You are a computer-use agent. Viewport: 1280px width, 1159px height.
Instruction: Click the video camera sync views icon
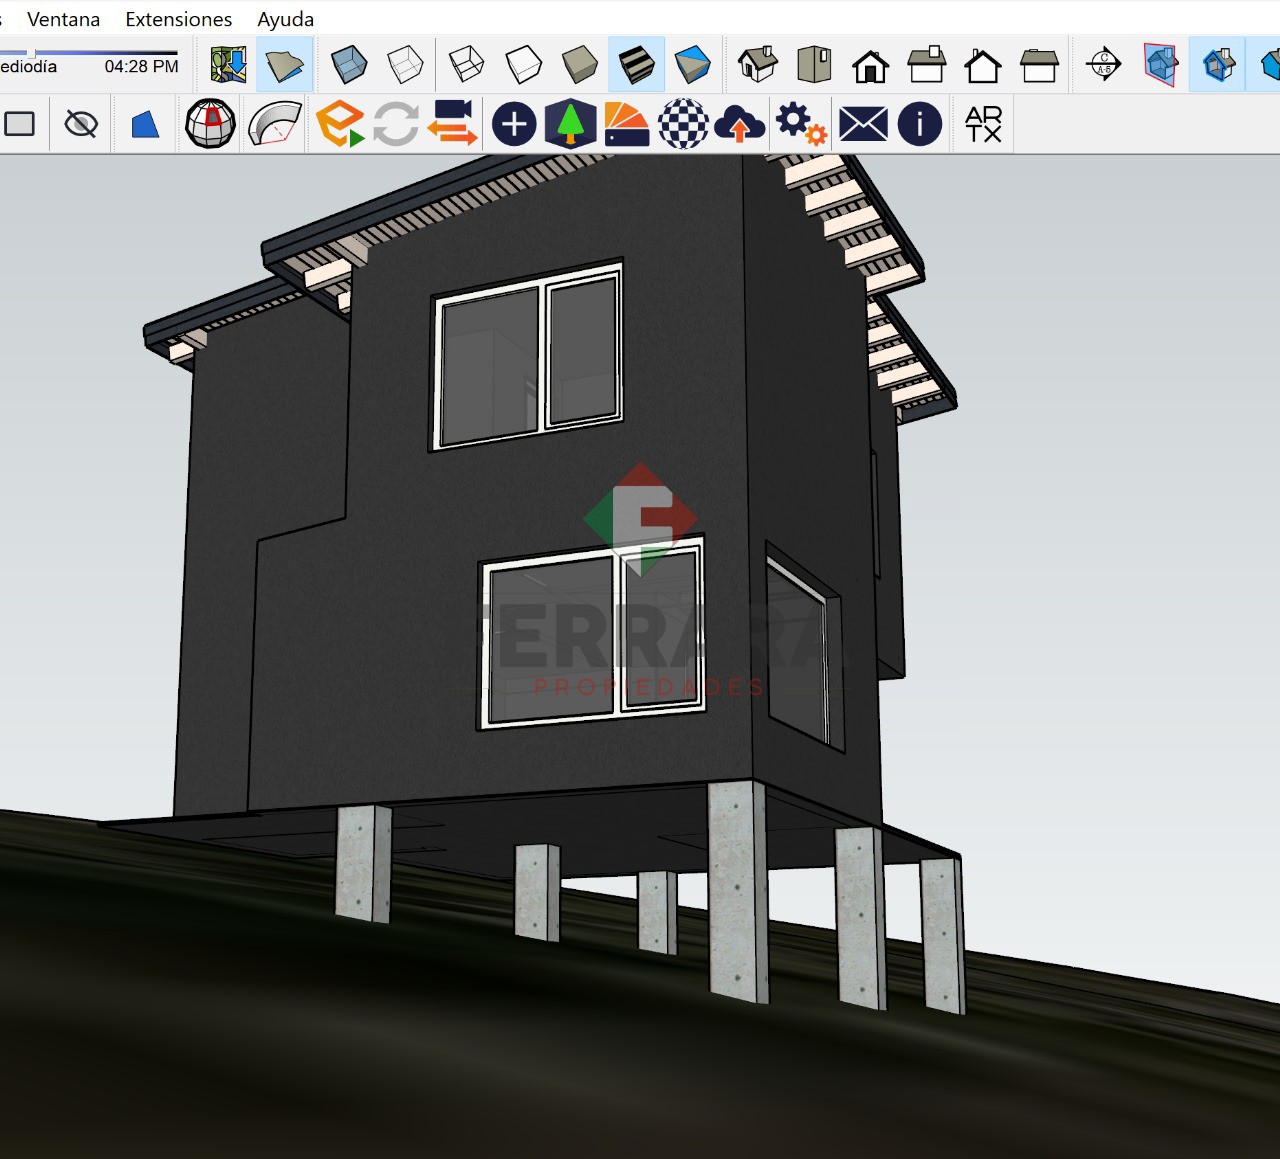pos(452,123)
